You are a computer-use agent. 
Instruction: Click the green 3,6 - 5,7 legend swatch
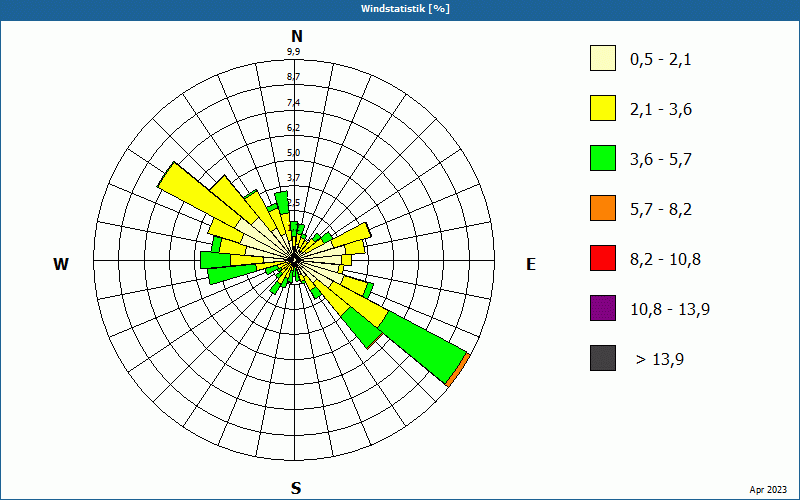point(603,158)
